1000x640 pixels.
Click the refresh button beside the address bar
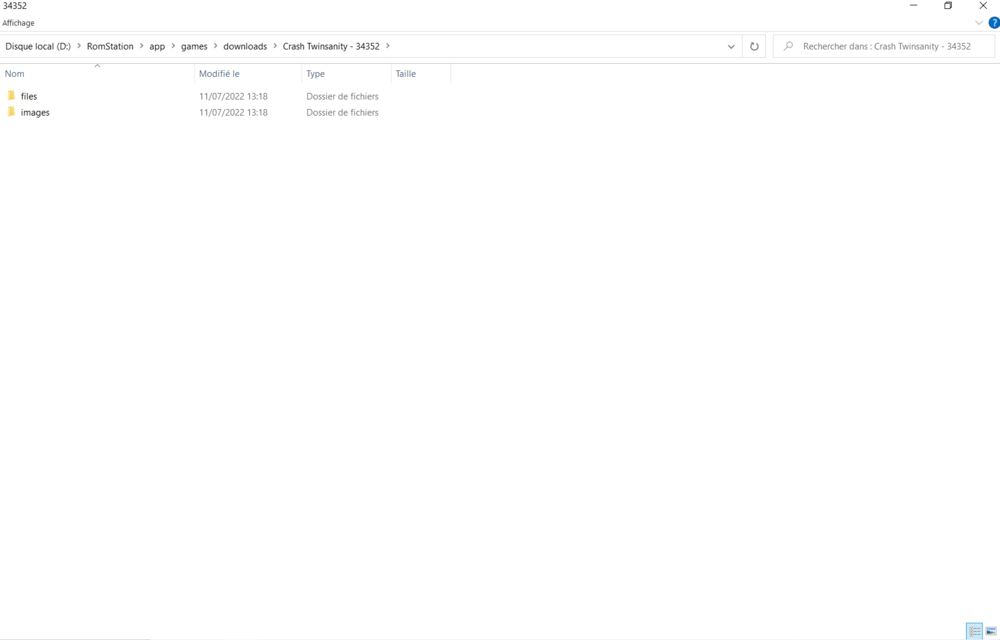(754, 46)
